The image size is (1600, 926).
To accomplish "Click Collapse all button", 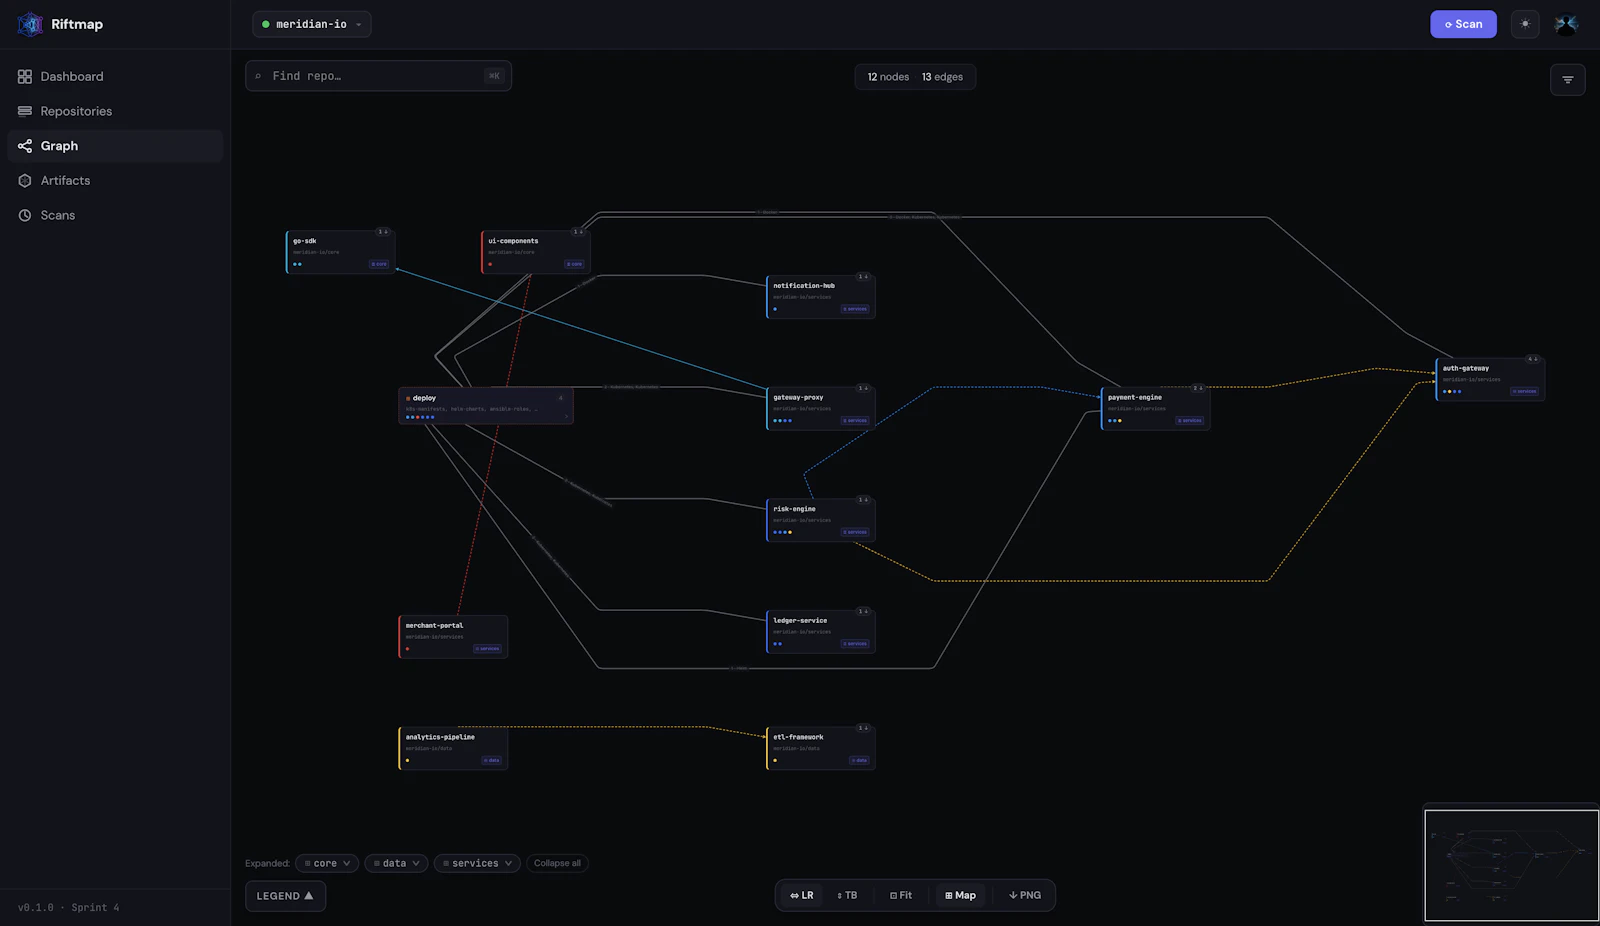I will tap(557, 863).
